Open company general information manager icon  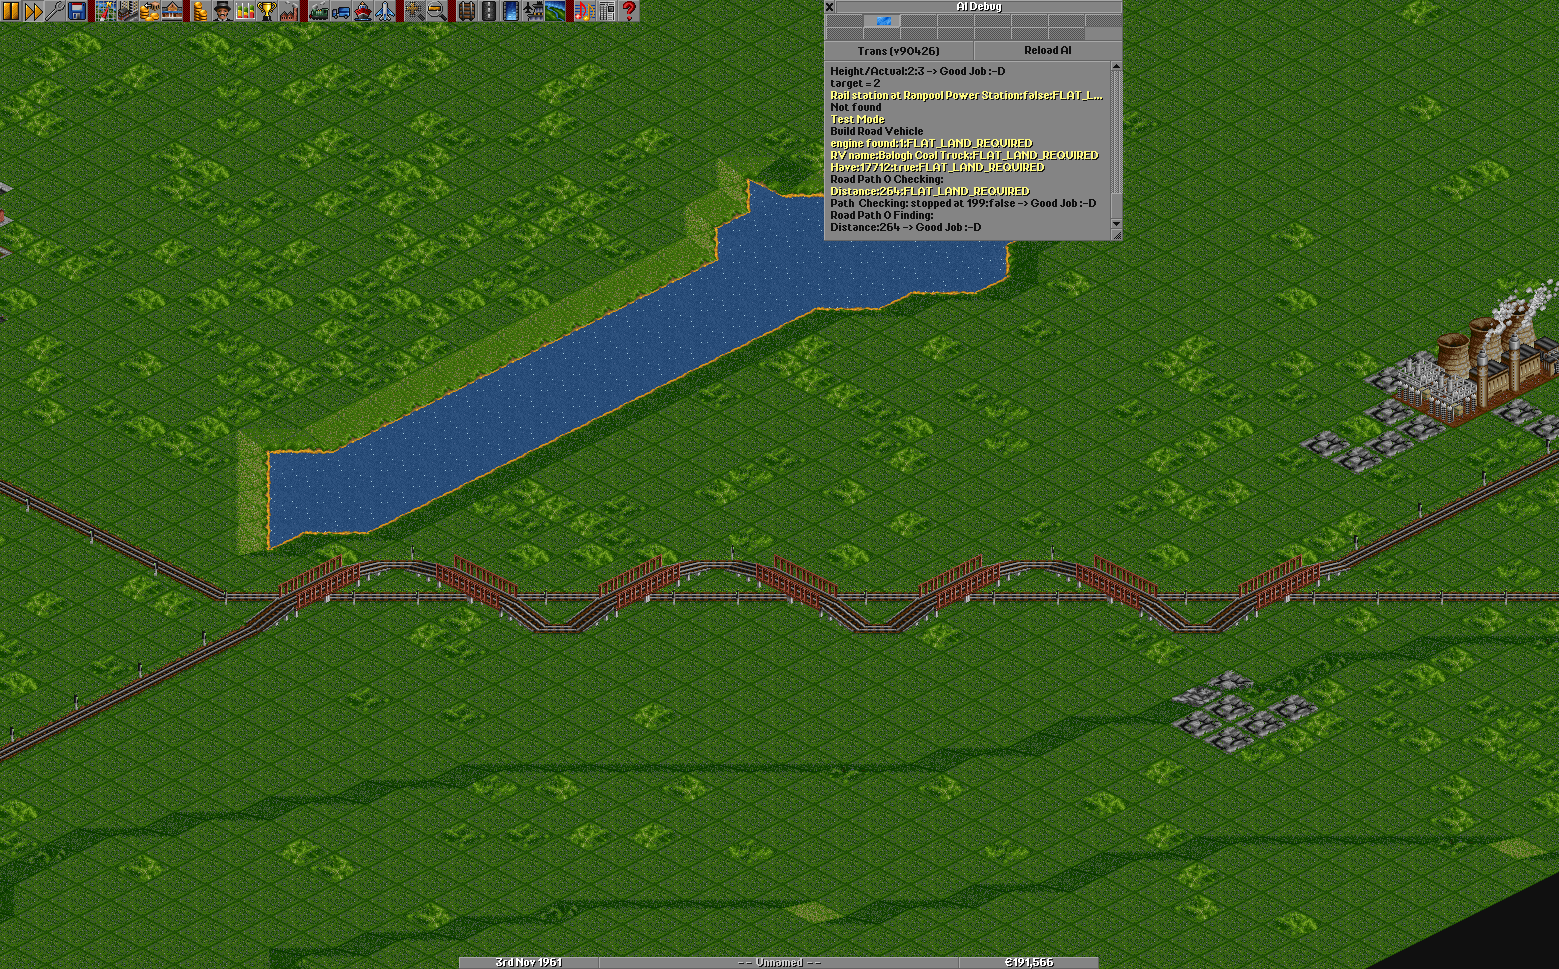[222, 11]
